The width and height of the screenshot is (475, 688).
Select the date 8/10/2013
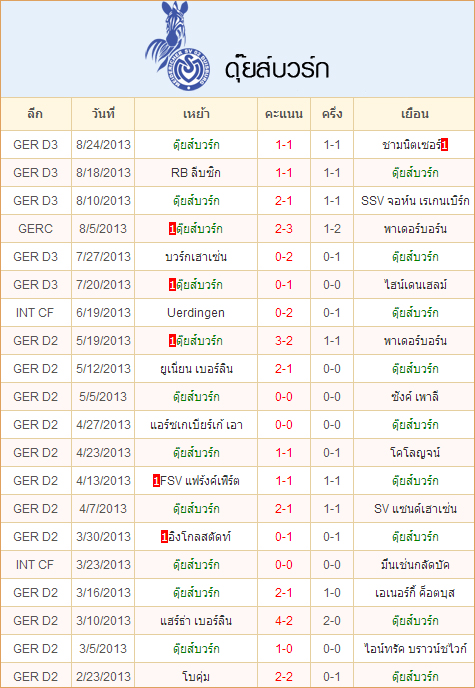pos(104,201)
